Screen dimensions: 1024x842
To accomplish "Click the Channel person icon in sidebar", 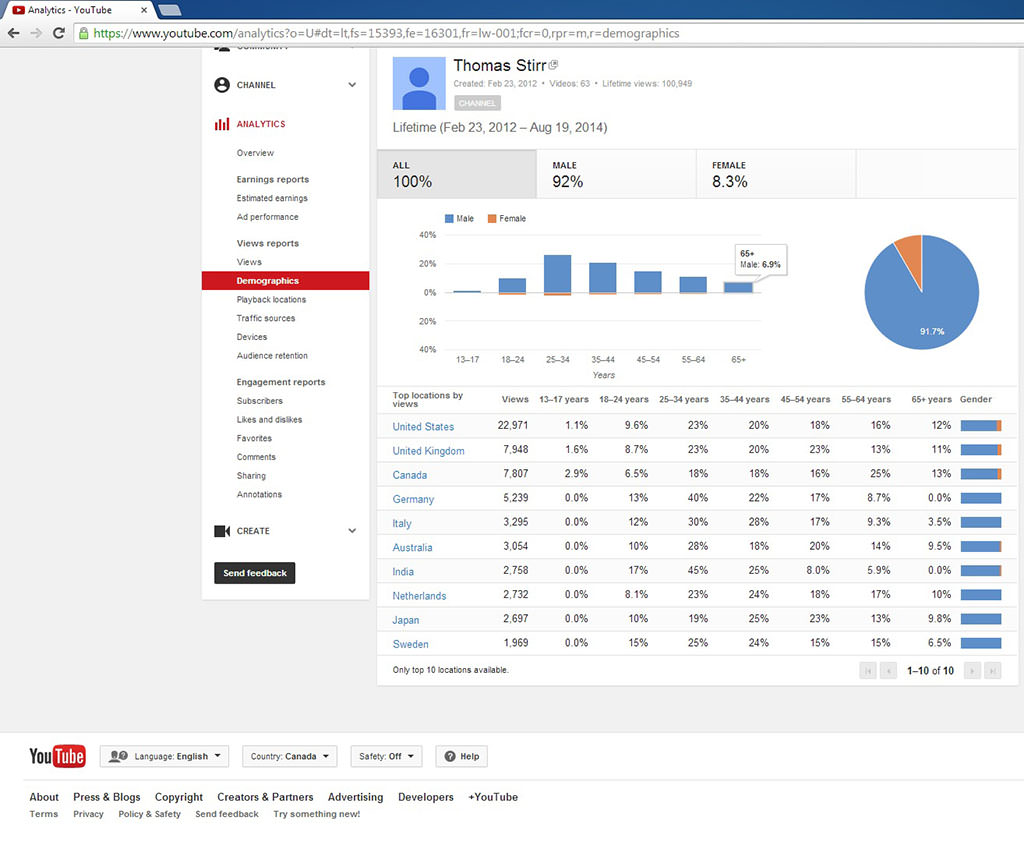I will point(222,85).
